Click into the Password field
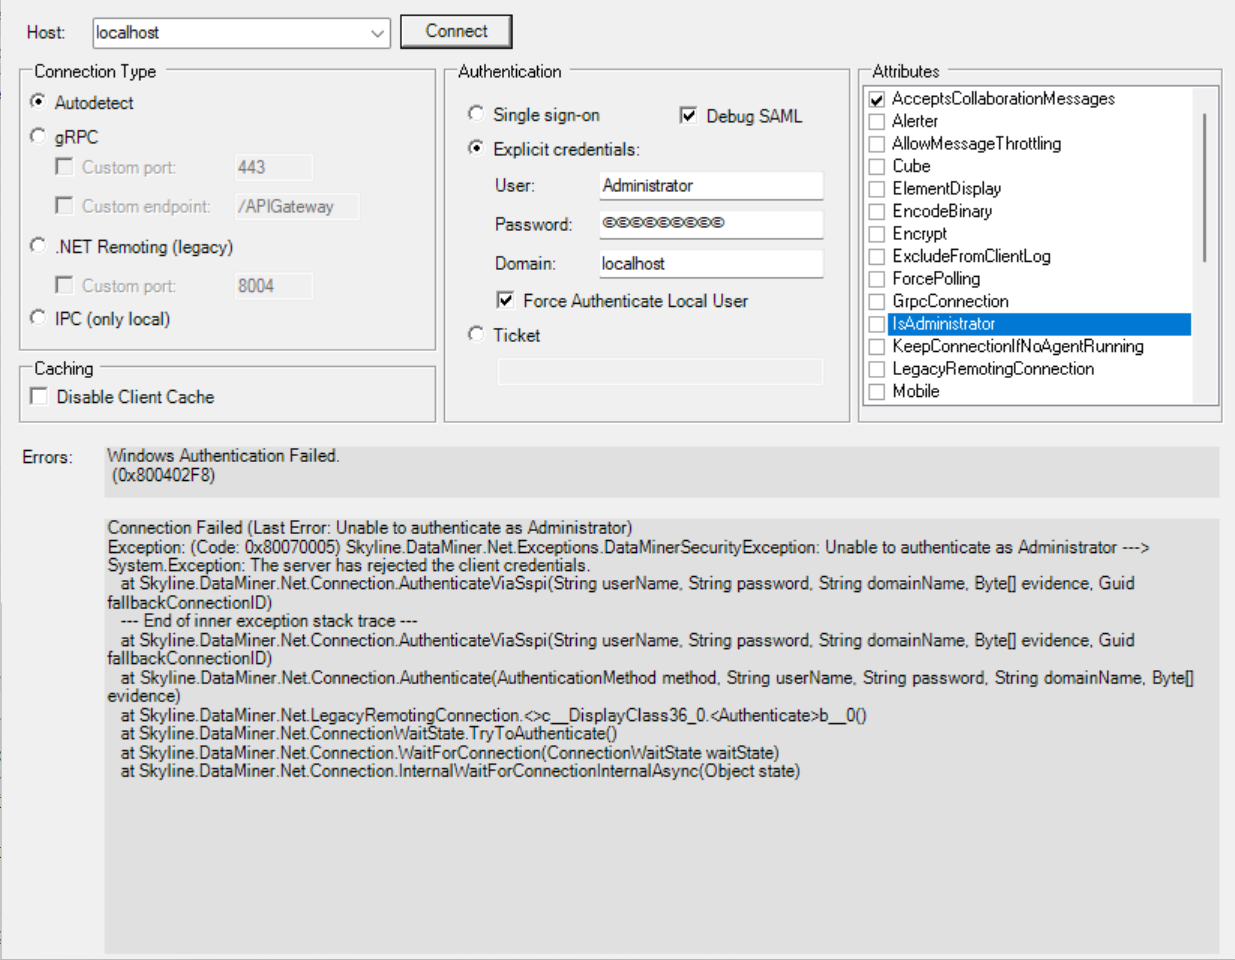The width and height of the screenshot is (1235, 960). pyautogui.click(x=710, y=224)
